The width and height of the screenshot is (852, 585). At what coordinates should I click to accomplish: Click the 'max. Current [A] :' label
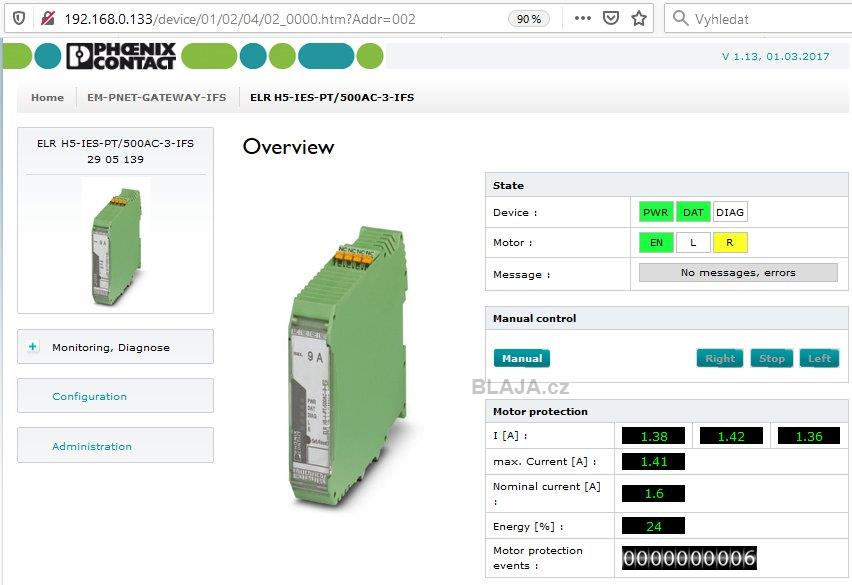[544, 462]
